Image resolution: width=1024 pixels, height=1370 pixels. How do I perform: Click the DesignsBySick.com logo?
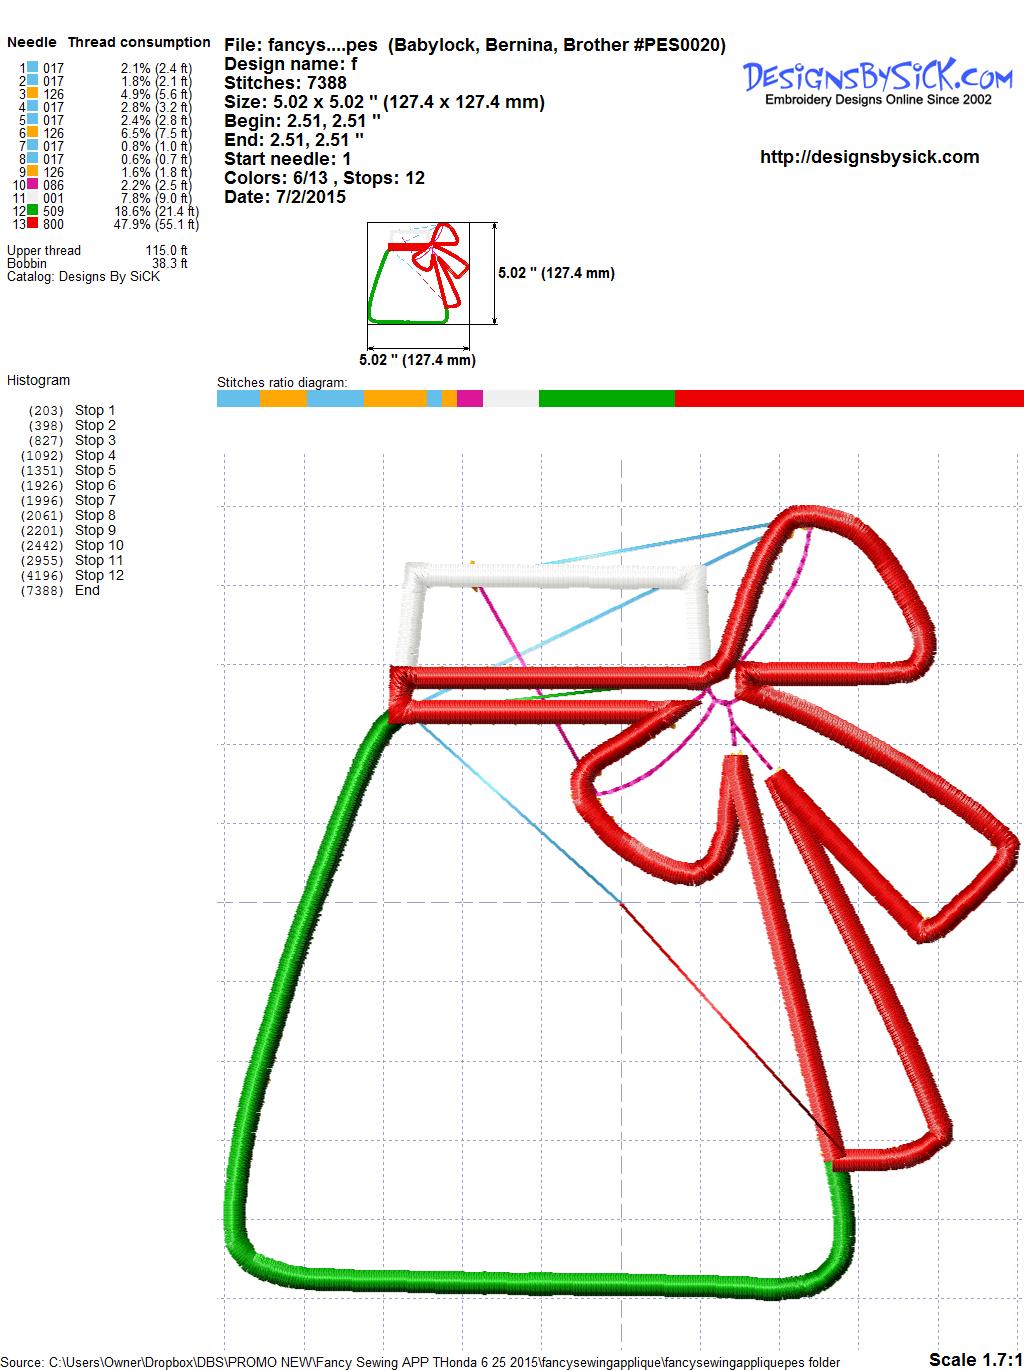(x=877, y=80)
